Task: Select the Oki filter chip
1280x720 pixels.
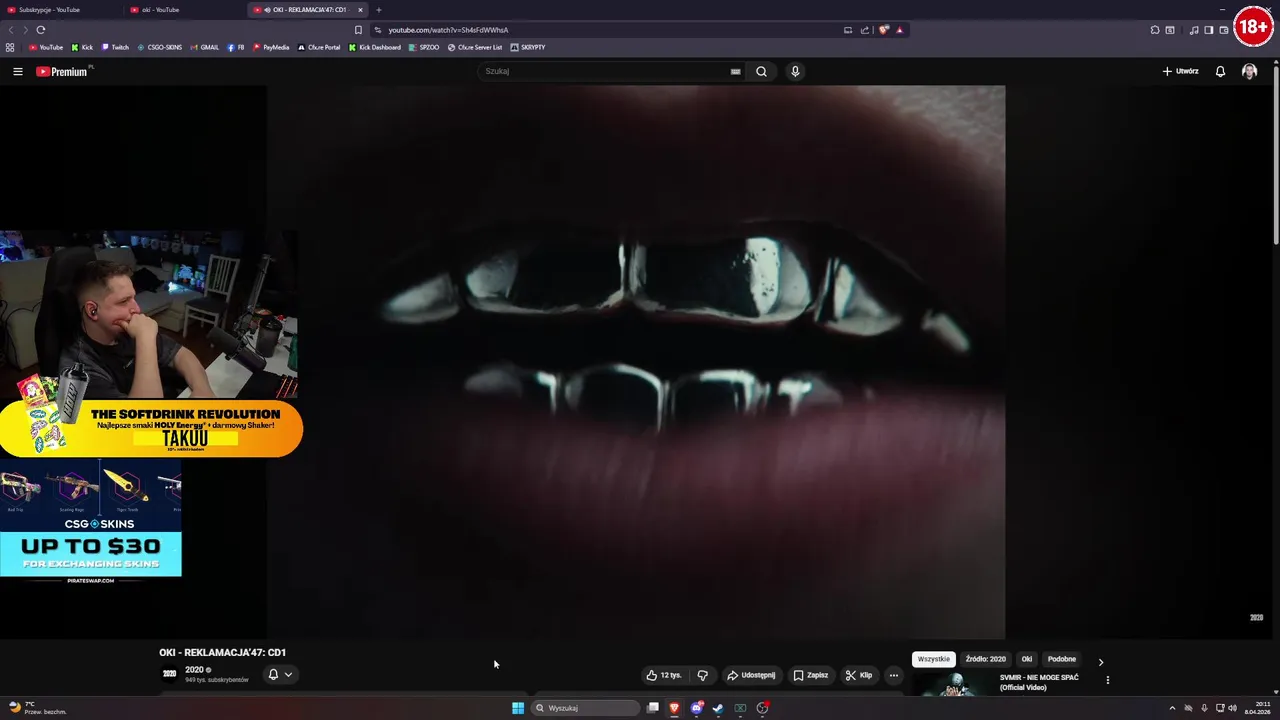Action: point(1026,659)
